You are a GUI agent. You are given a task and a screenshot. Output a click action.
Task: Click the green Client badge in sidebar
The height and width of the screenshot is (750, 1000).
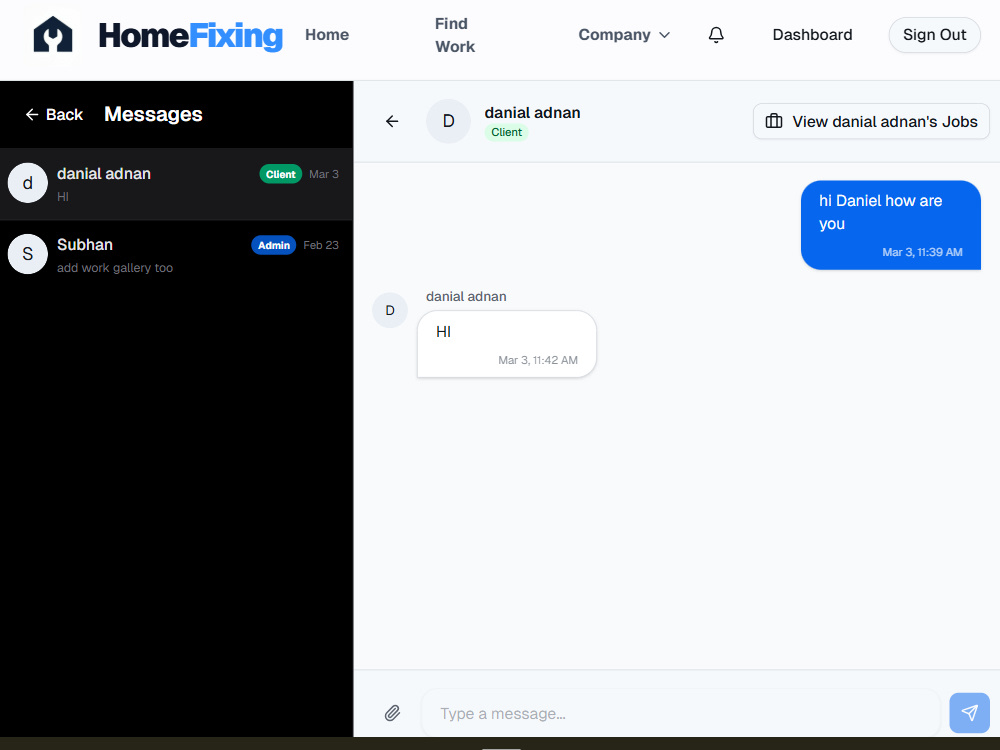coord(281,174)
